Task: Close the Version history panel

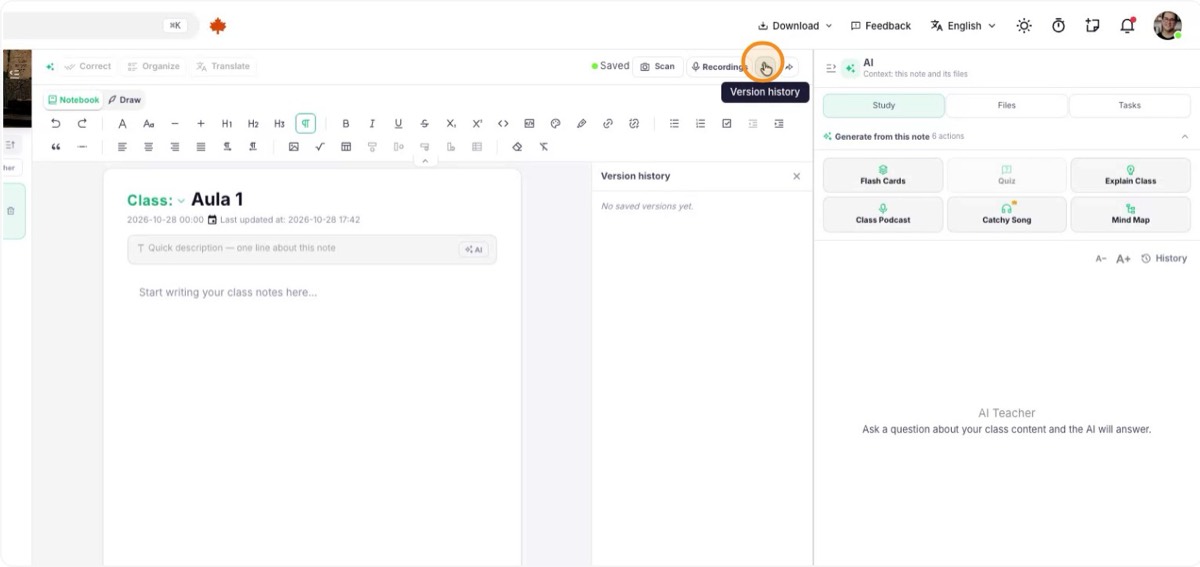Action: (x=797, y=176)
